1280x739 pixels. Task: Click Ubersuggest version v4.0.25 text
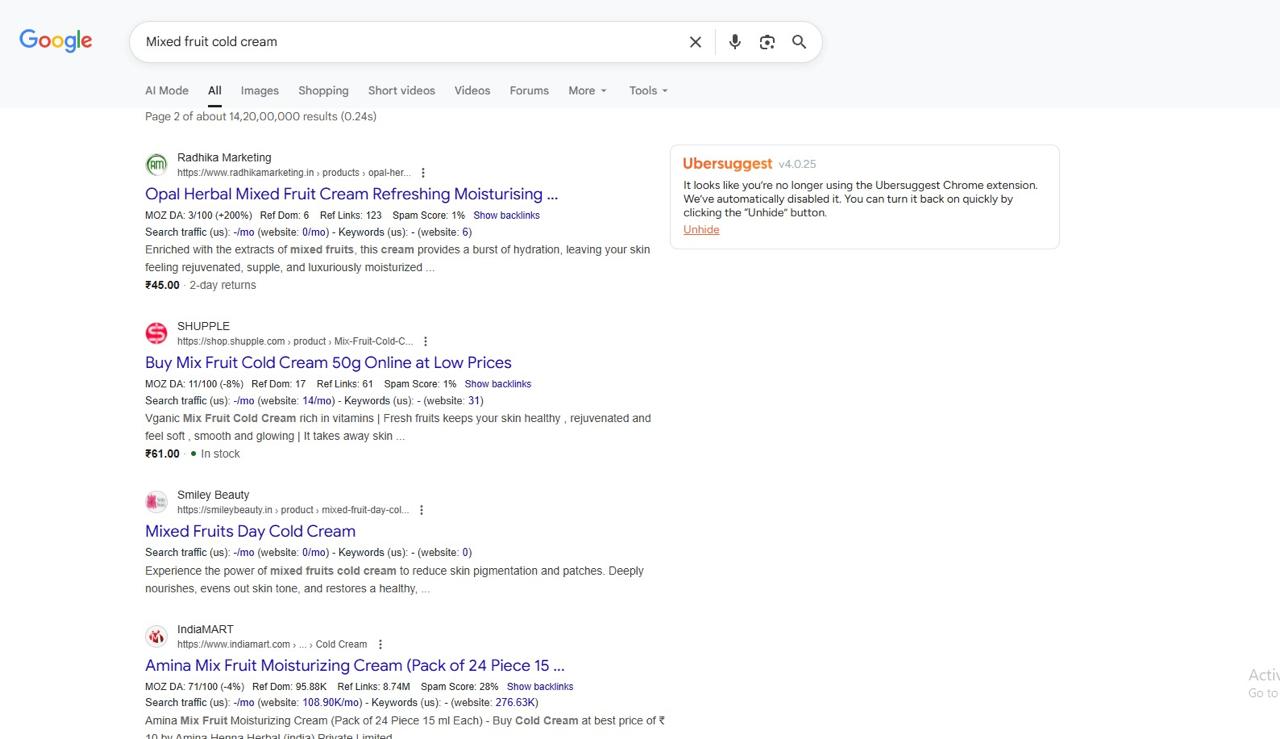pyautogui.click(x=798, y=164)
